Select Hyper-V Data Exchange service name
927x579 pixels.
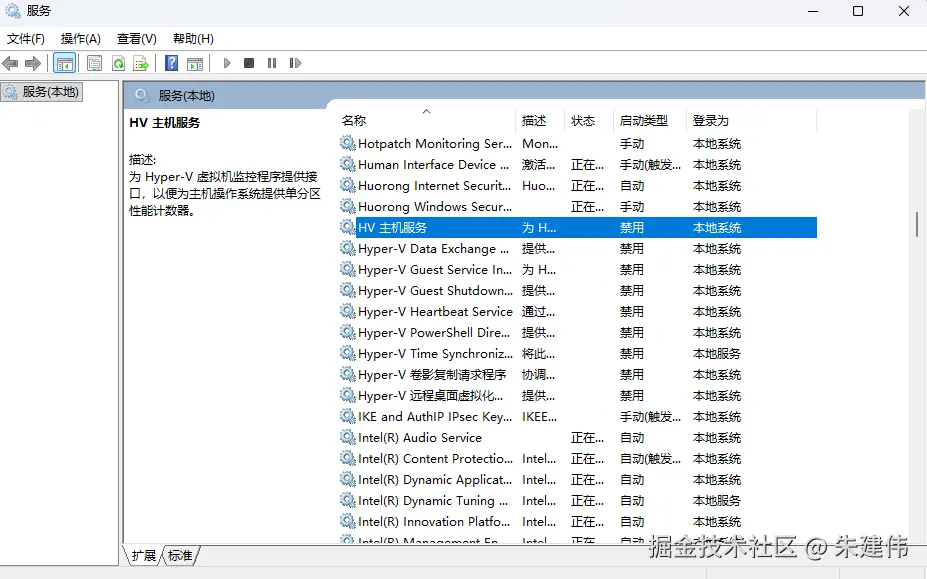(433, 248)
